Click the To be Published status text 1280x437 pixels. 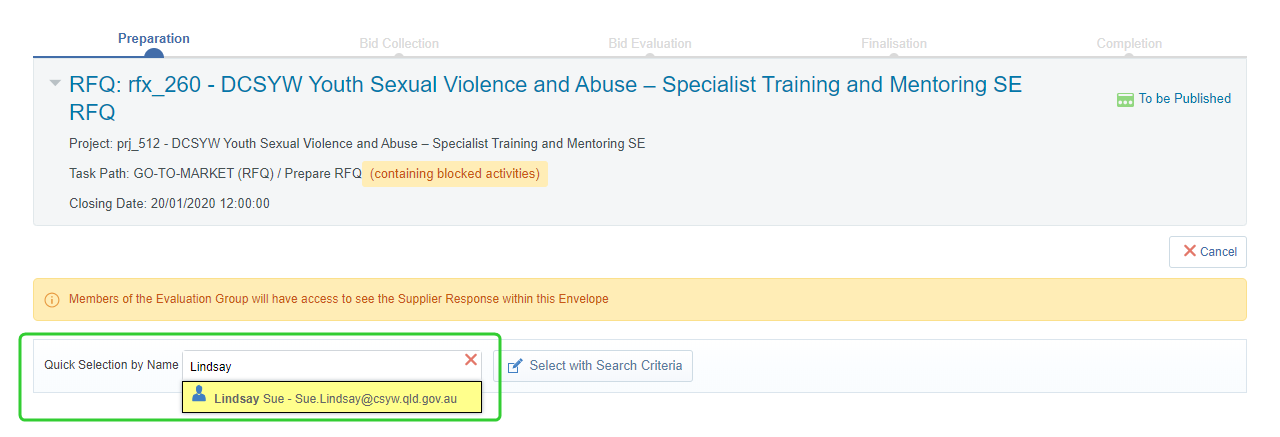coord(1185,99)
